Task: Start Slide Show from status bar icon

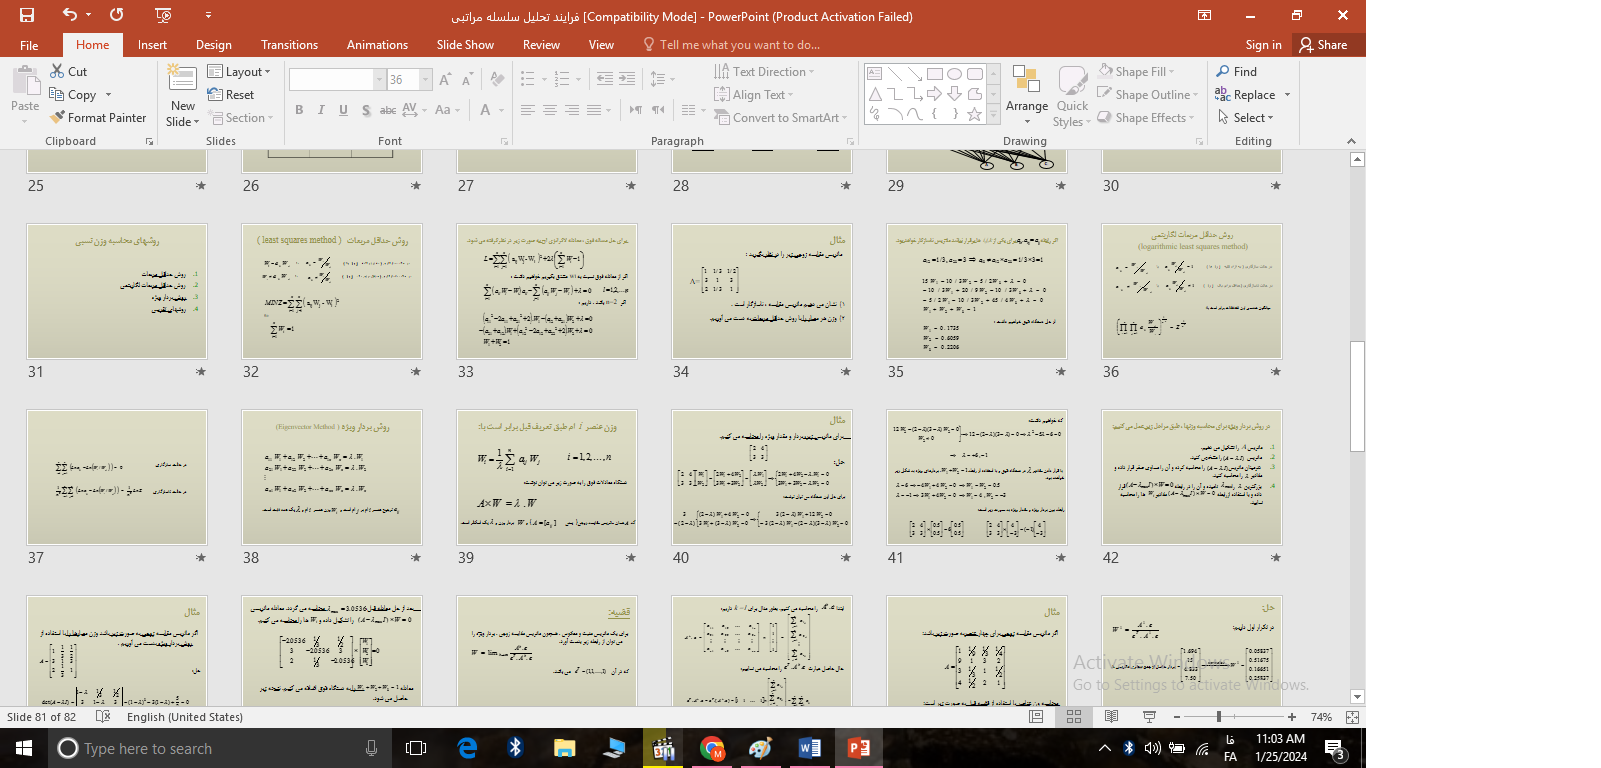Action: tap(1149, 717)
